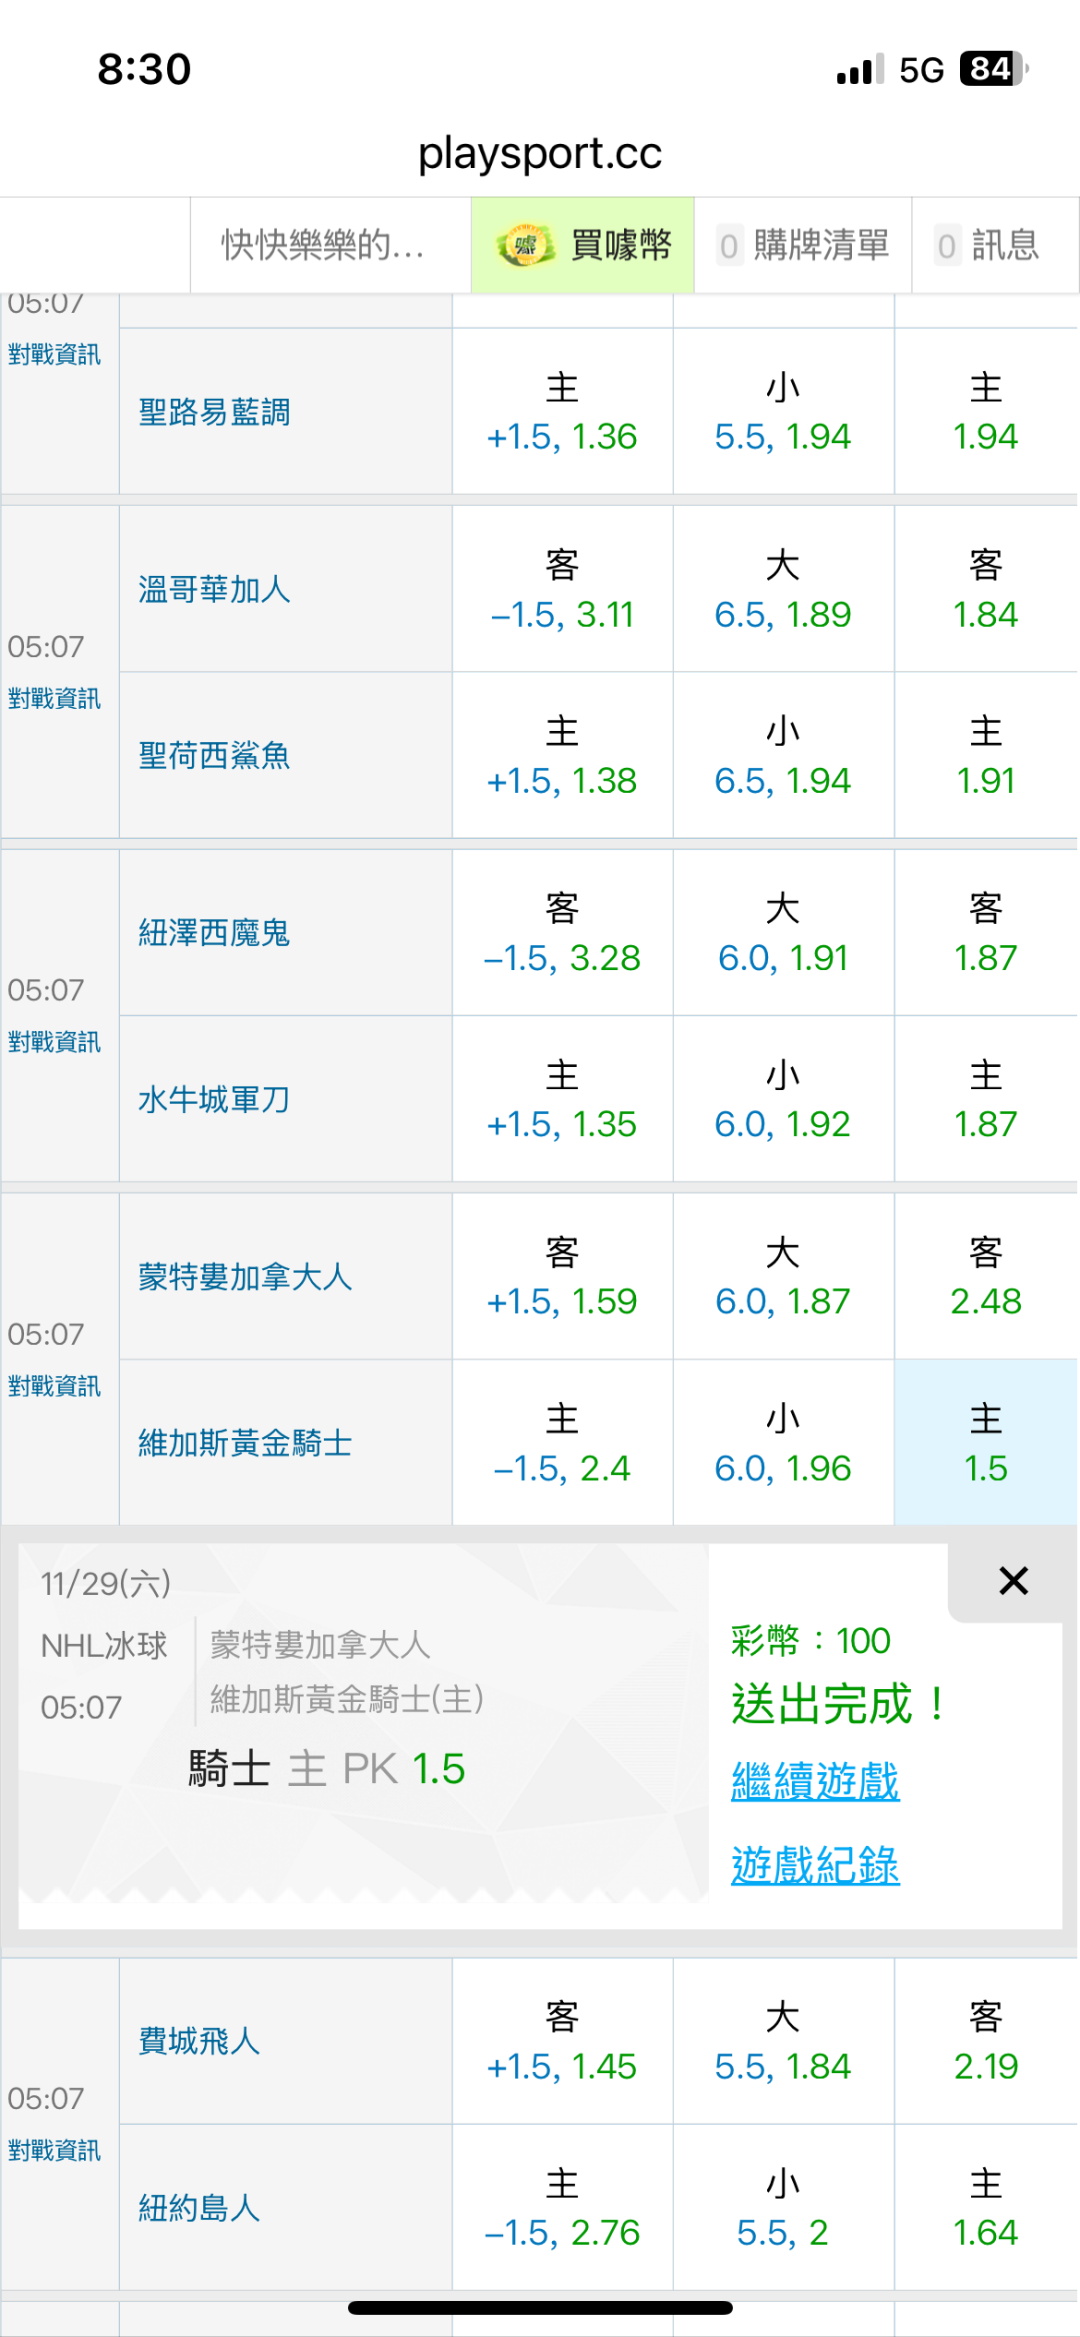1080x2337 pixels.
Task: Choose 水牛城軍刀 home moneyline 1.87
Action: pyautogui.click(x=985, y=1100)
